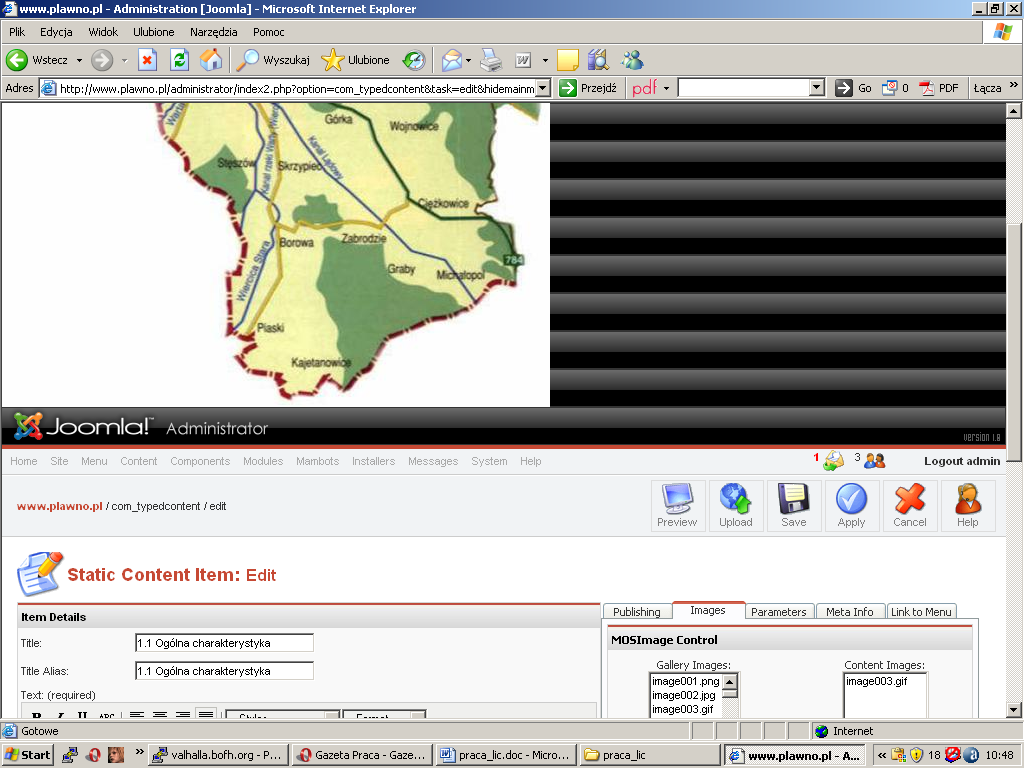1024x768 pixels.
Task: Save the static content item
Action: point(793,505)
